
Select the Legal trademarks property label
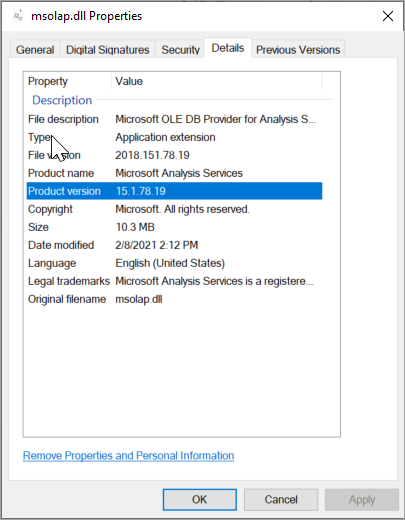pos(69,281)
